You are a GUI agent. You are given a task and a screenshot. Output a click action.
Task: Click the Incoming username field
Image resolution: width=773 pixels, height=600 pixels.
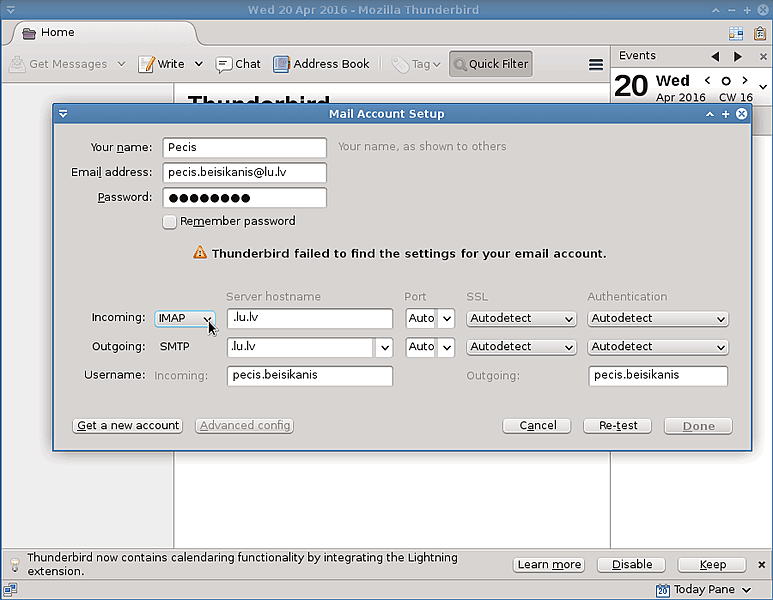pyautogui.click(x=310, y=376)
